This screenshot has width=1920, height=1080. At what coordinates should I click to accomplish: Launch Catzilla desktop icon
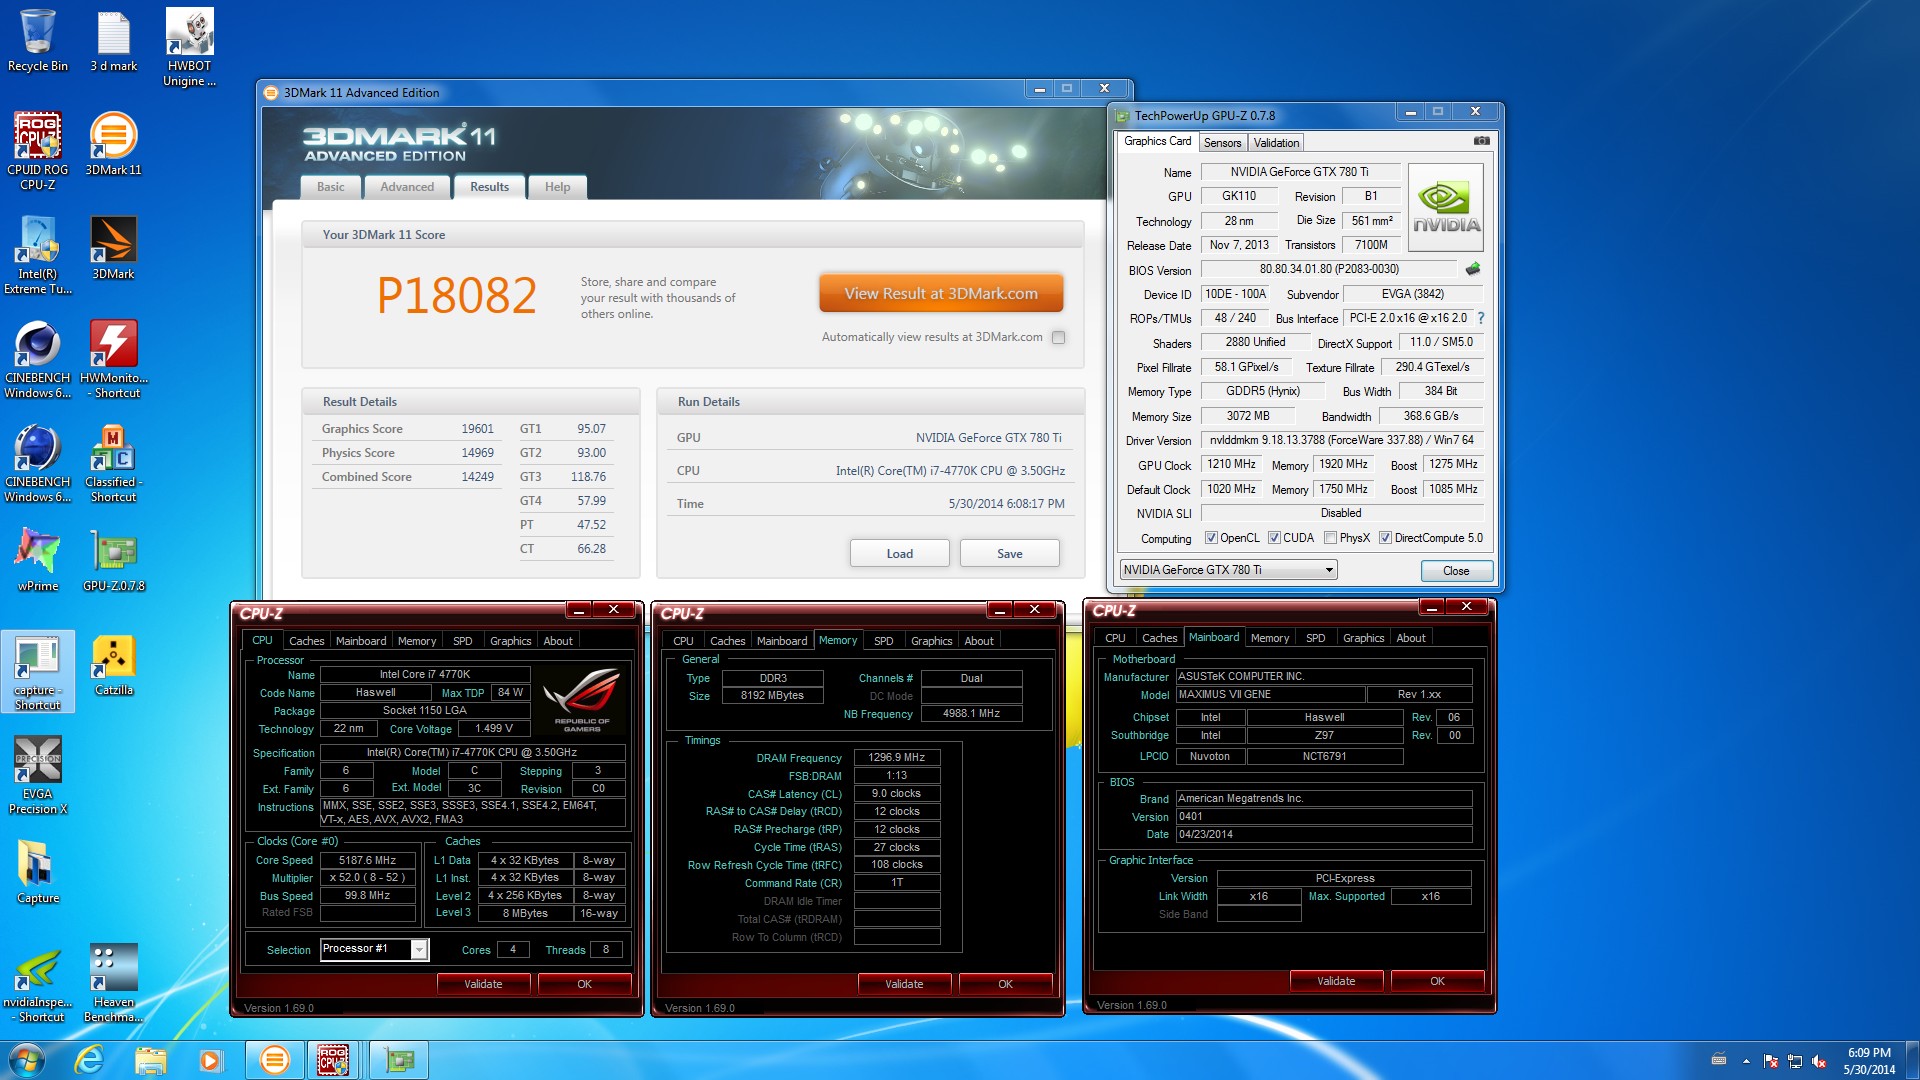pos(114,665)
